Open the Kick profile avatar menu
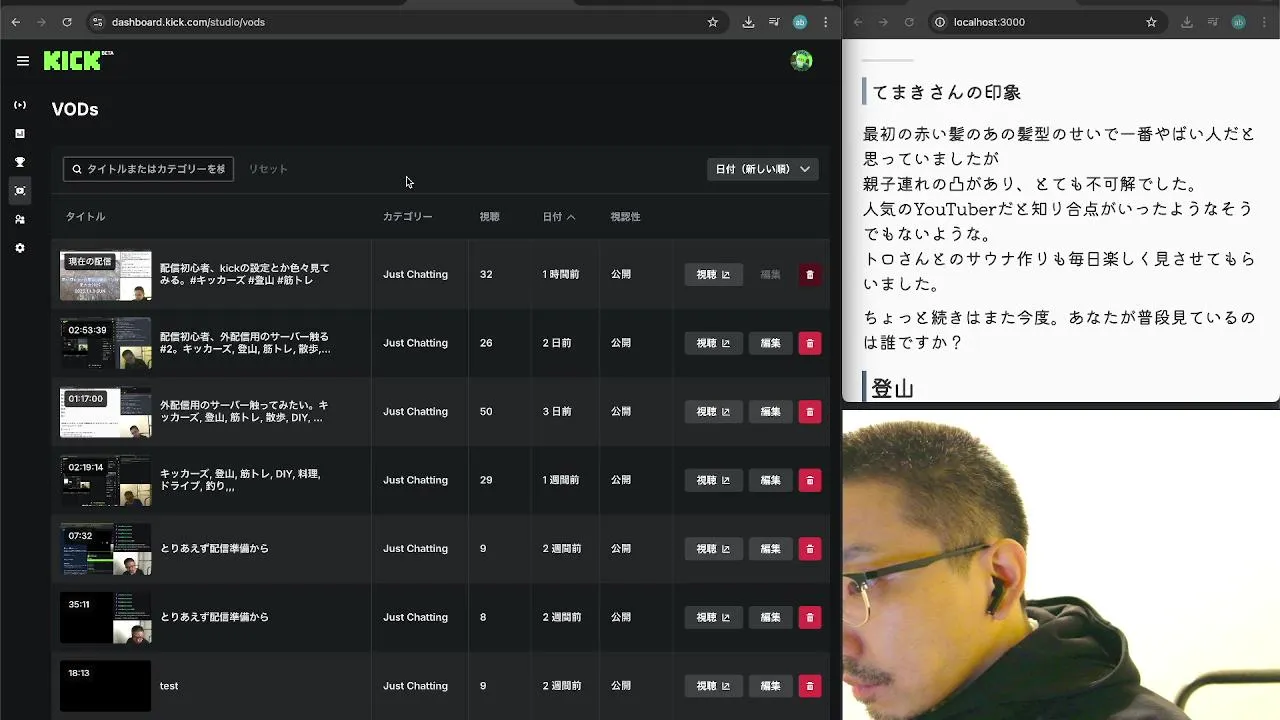 801,61
